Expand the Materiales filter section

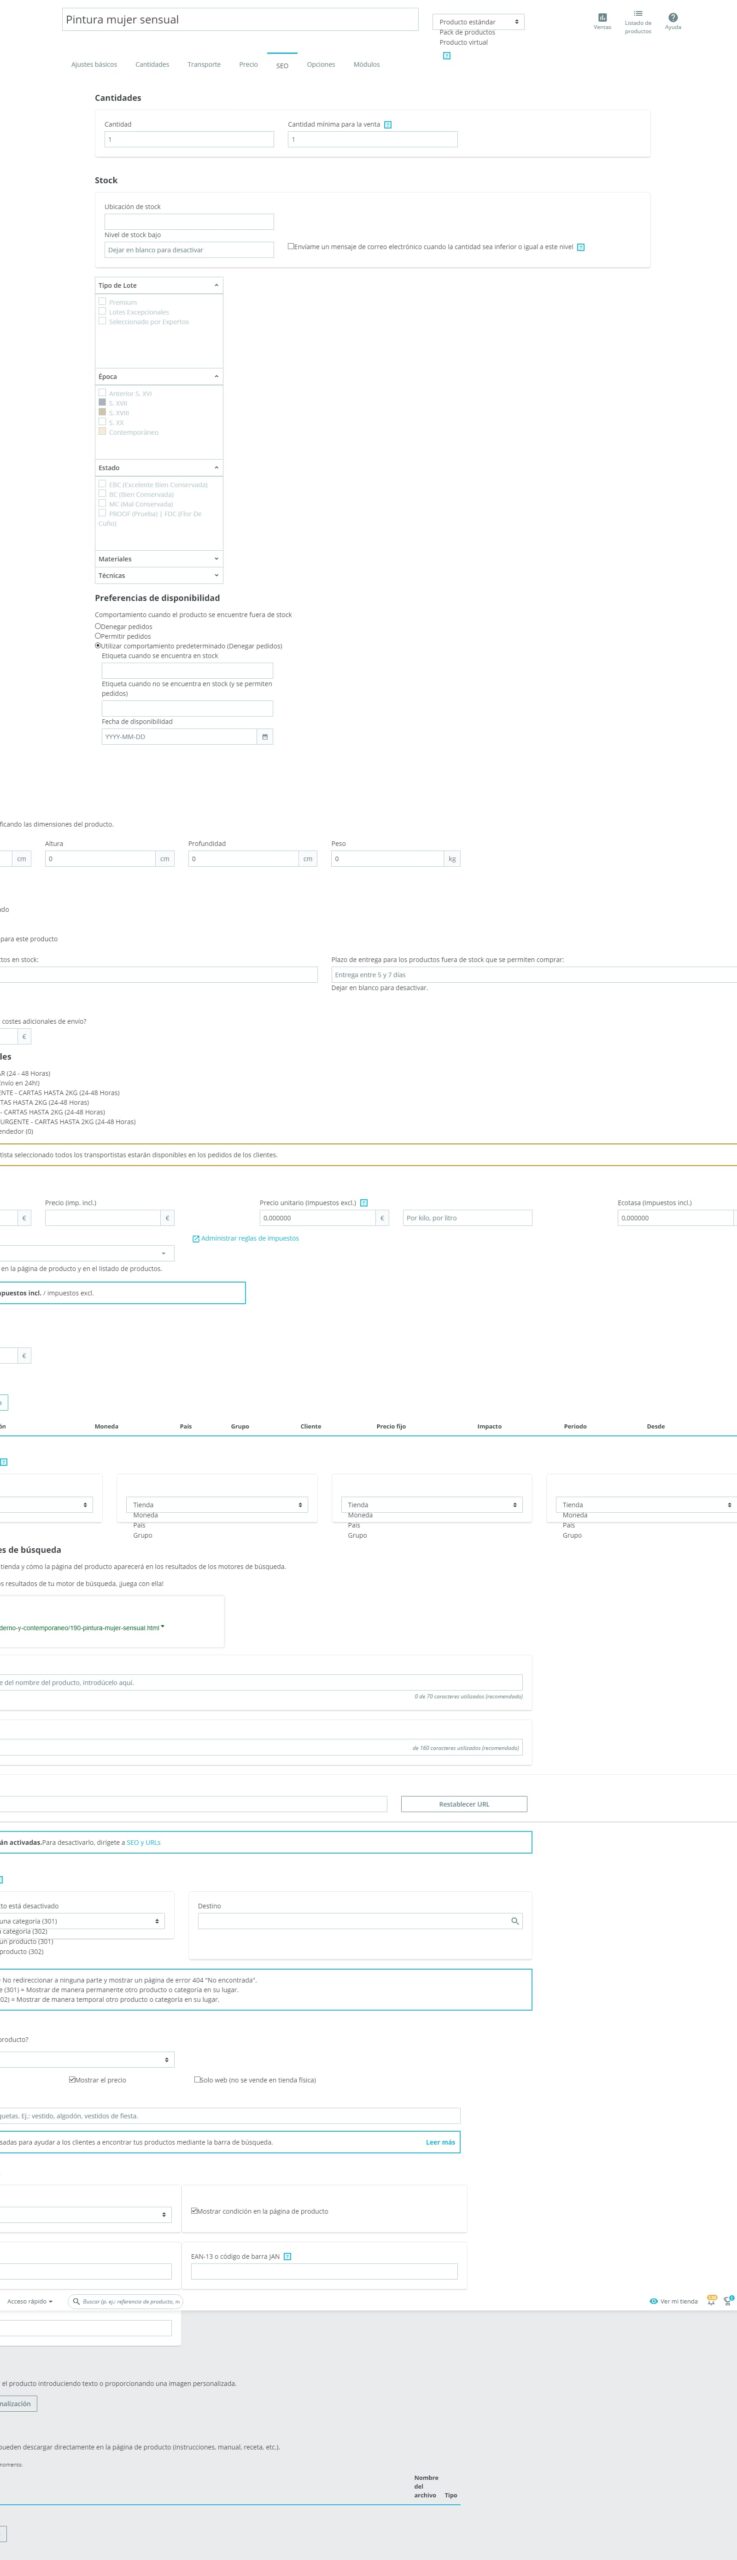click(159, 559)
